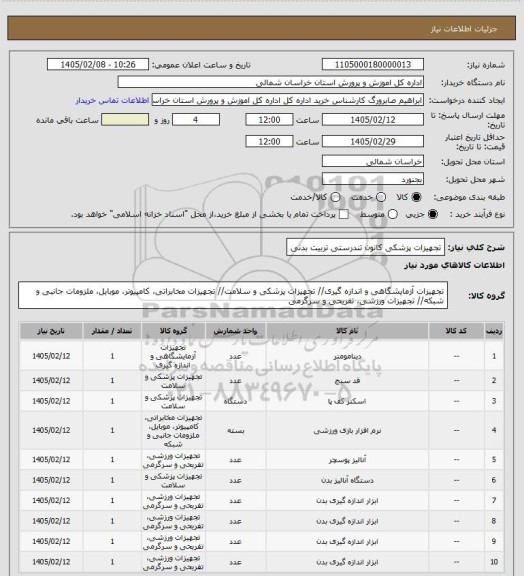
Task: Select the قد سنج item name in row 2
Action: [347, 381]
